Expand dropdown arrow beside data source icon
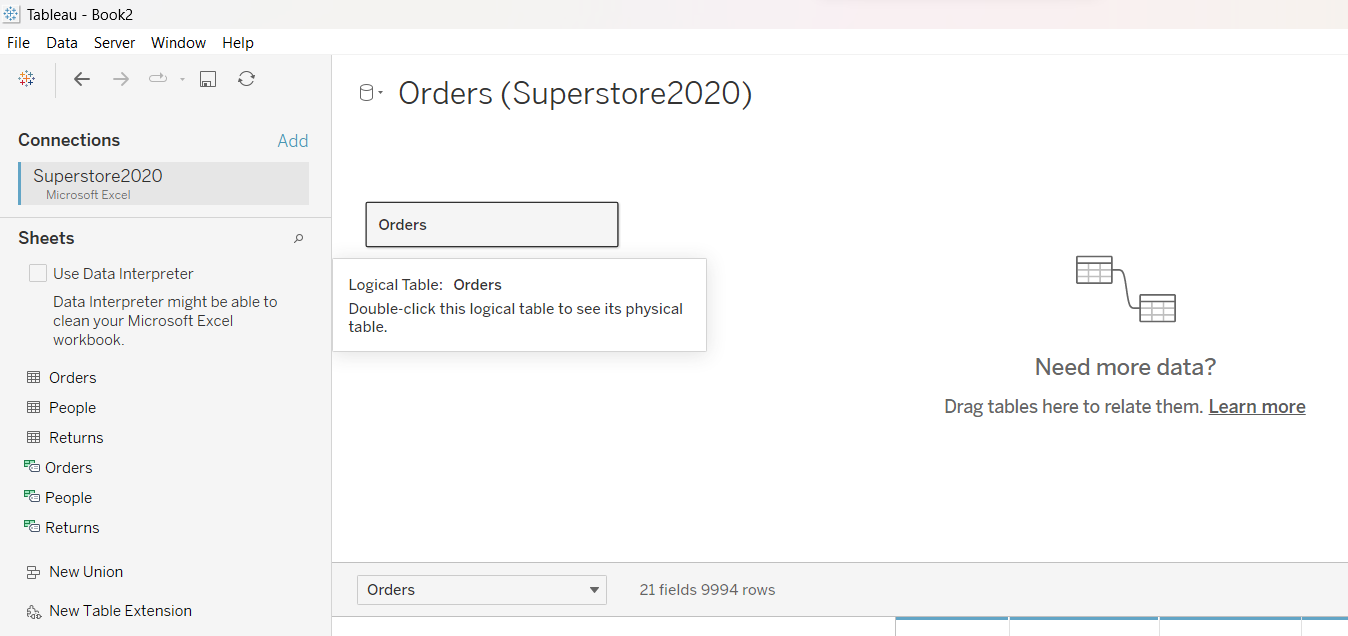Viewport: 1348px width, 636px height. tap(381, 93)
